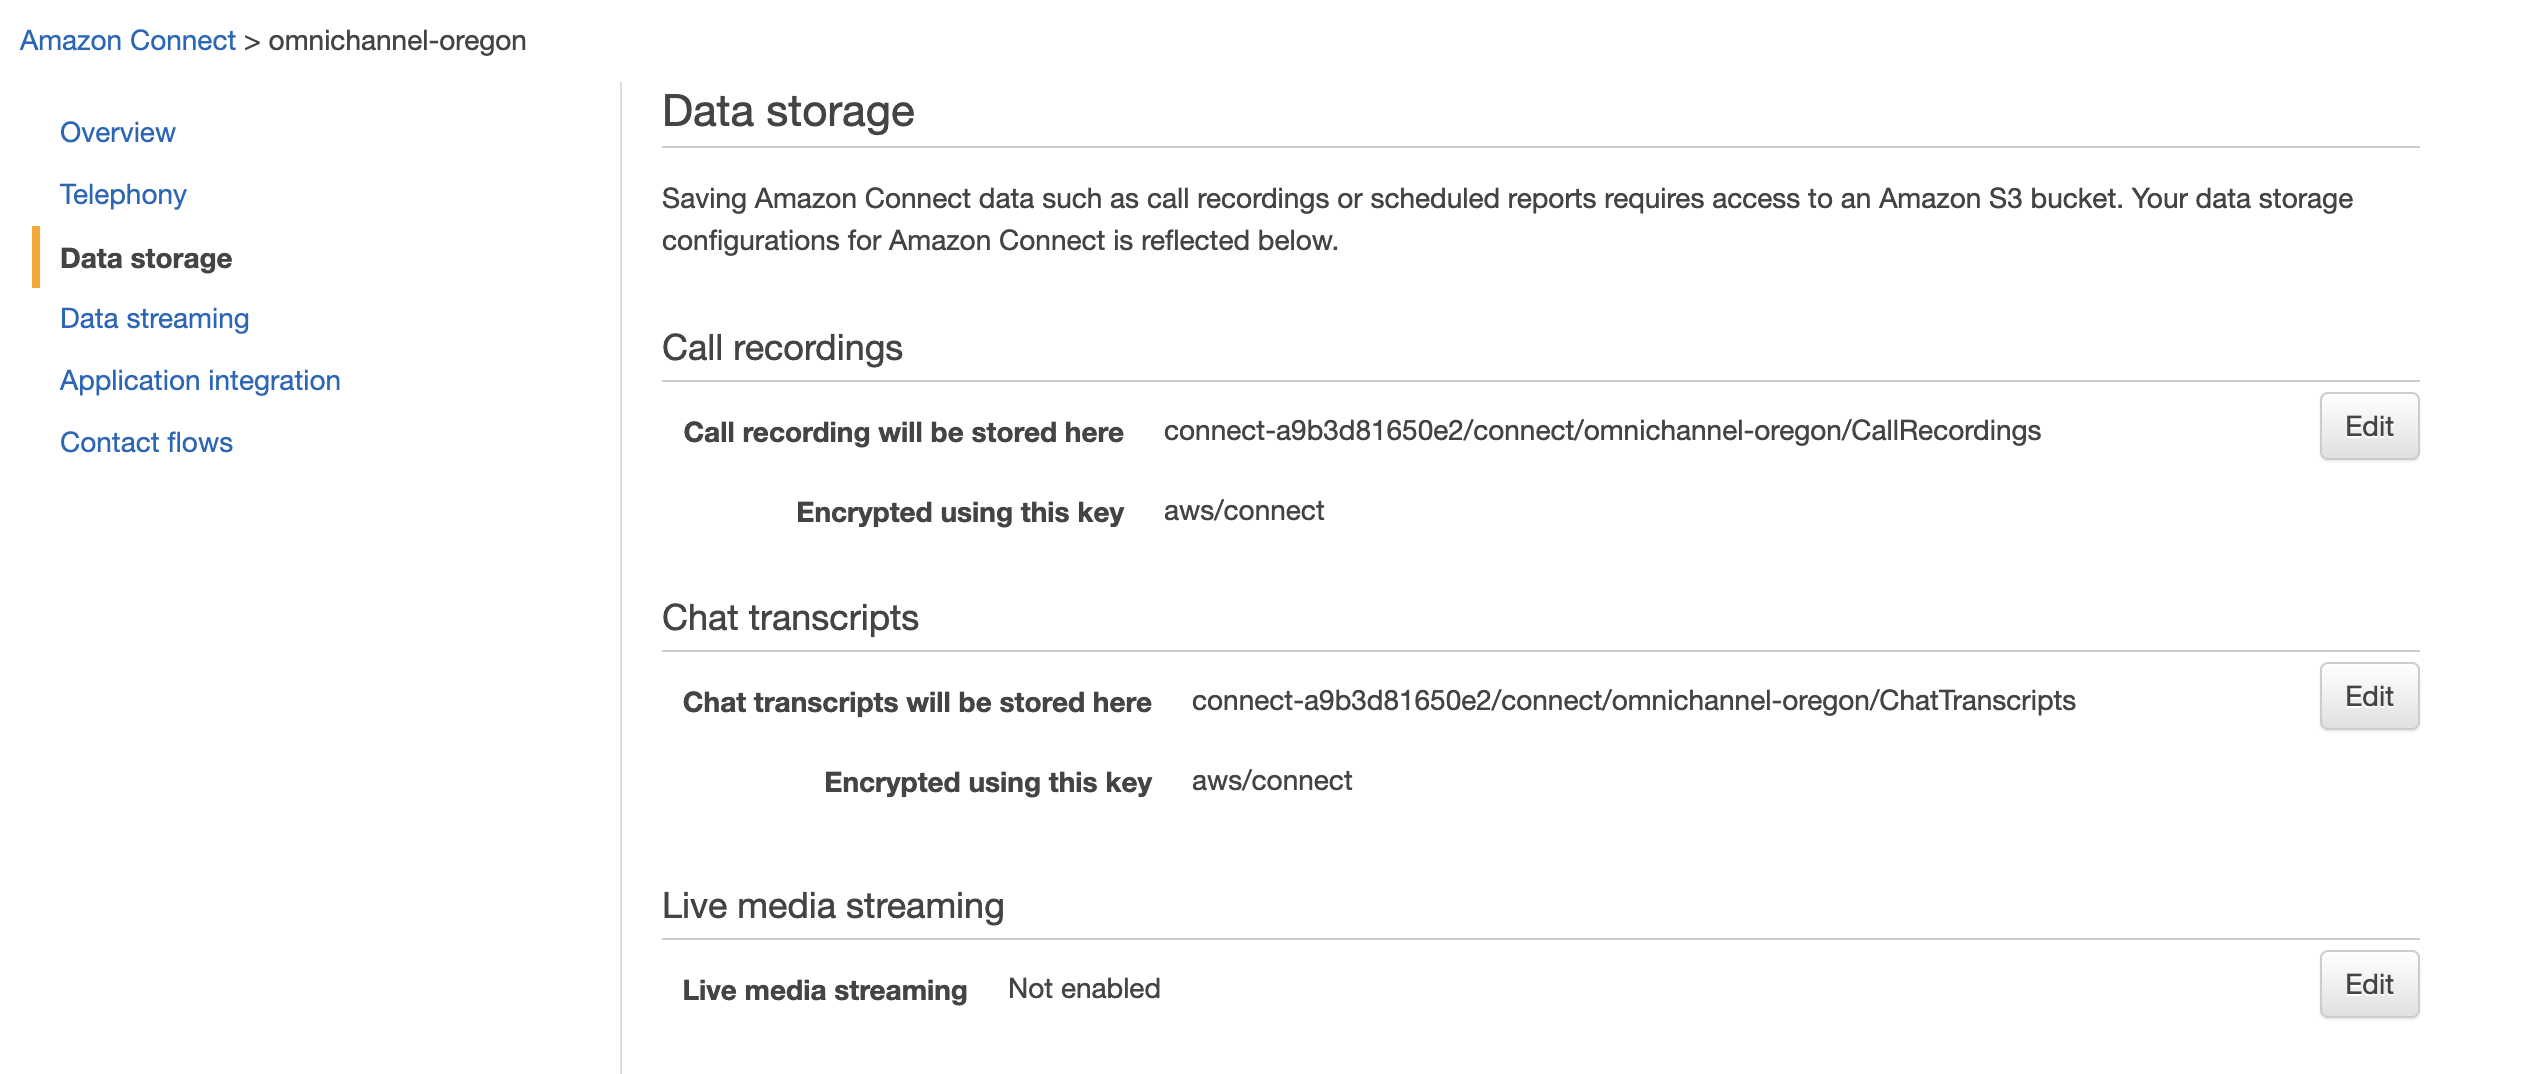This screenshot has height=1074, width=2522.
Task: Click the aws/connect key under Call recordings
Action: [1244, 511]
